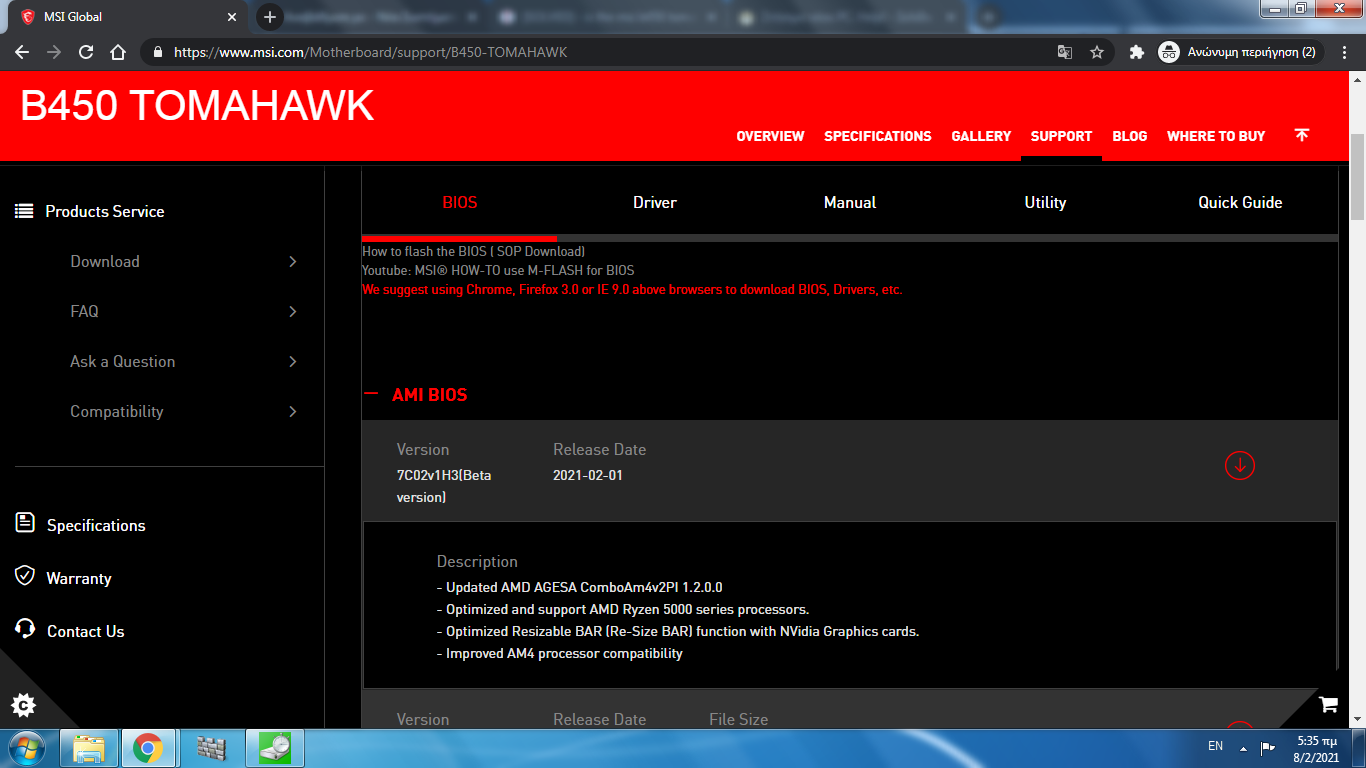Open WHERE TO BUY navigation link

point(1216,136)
